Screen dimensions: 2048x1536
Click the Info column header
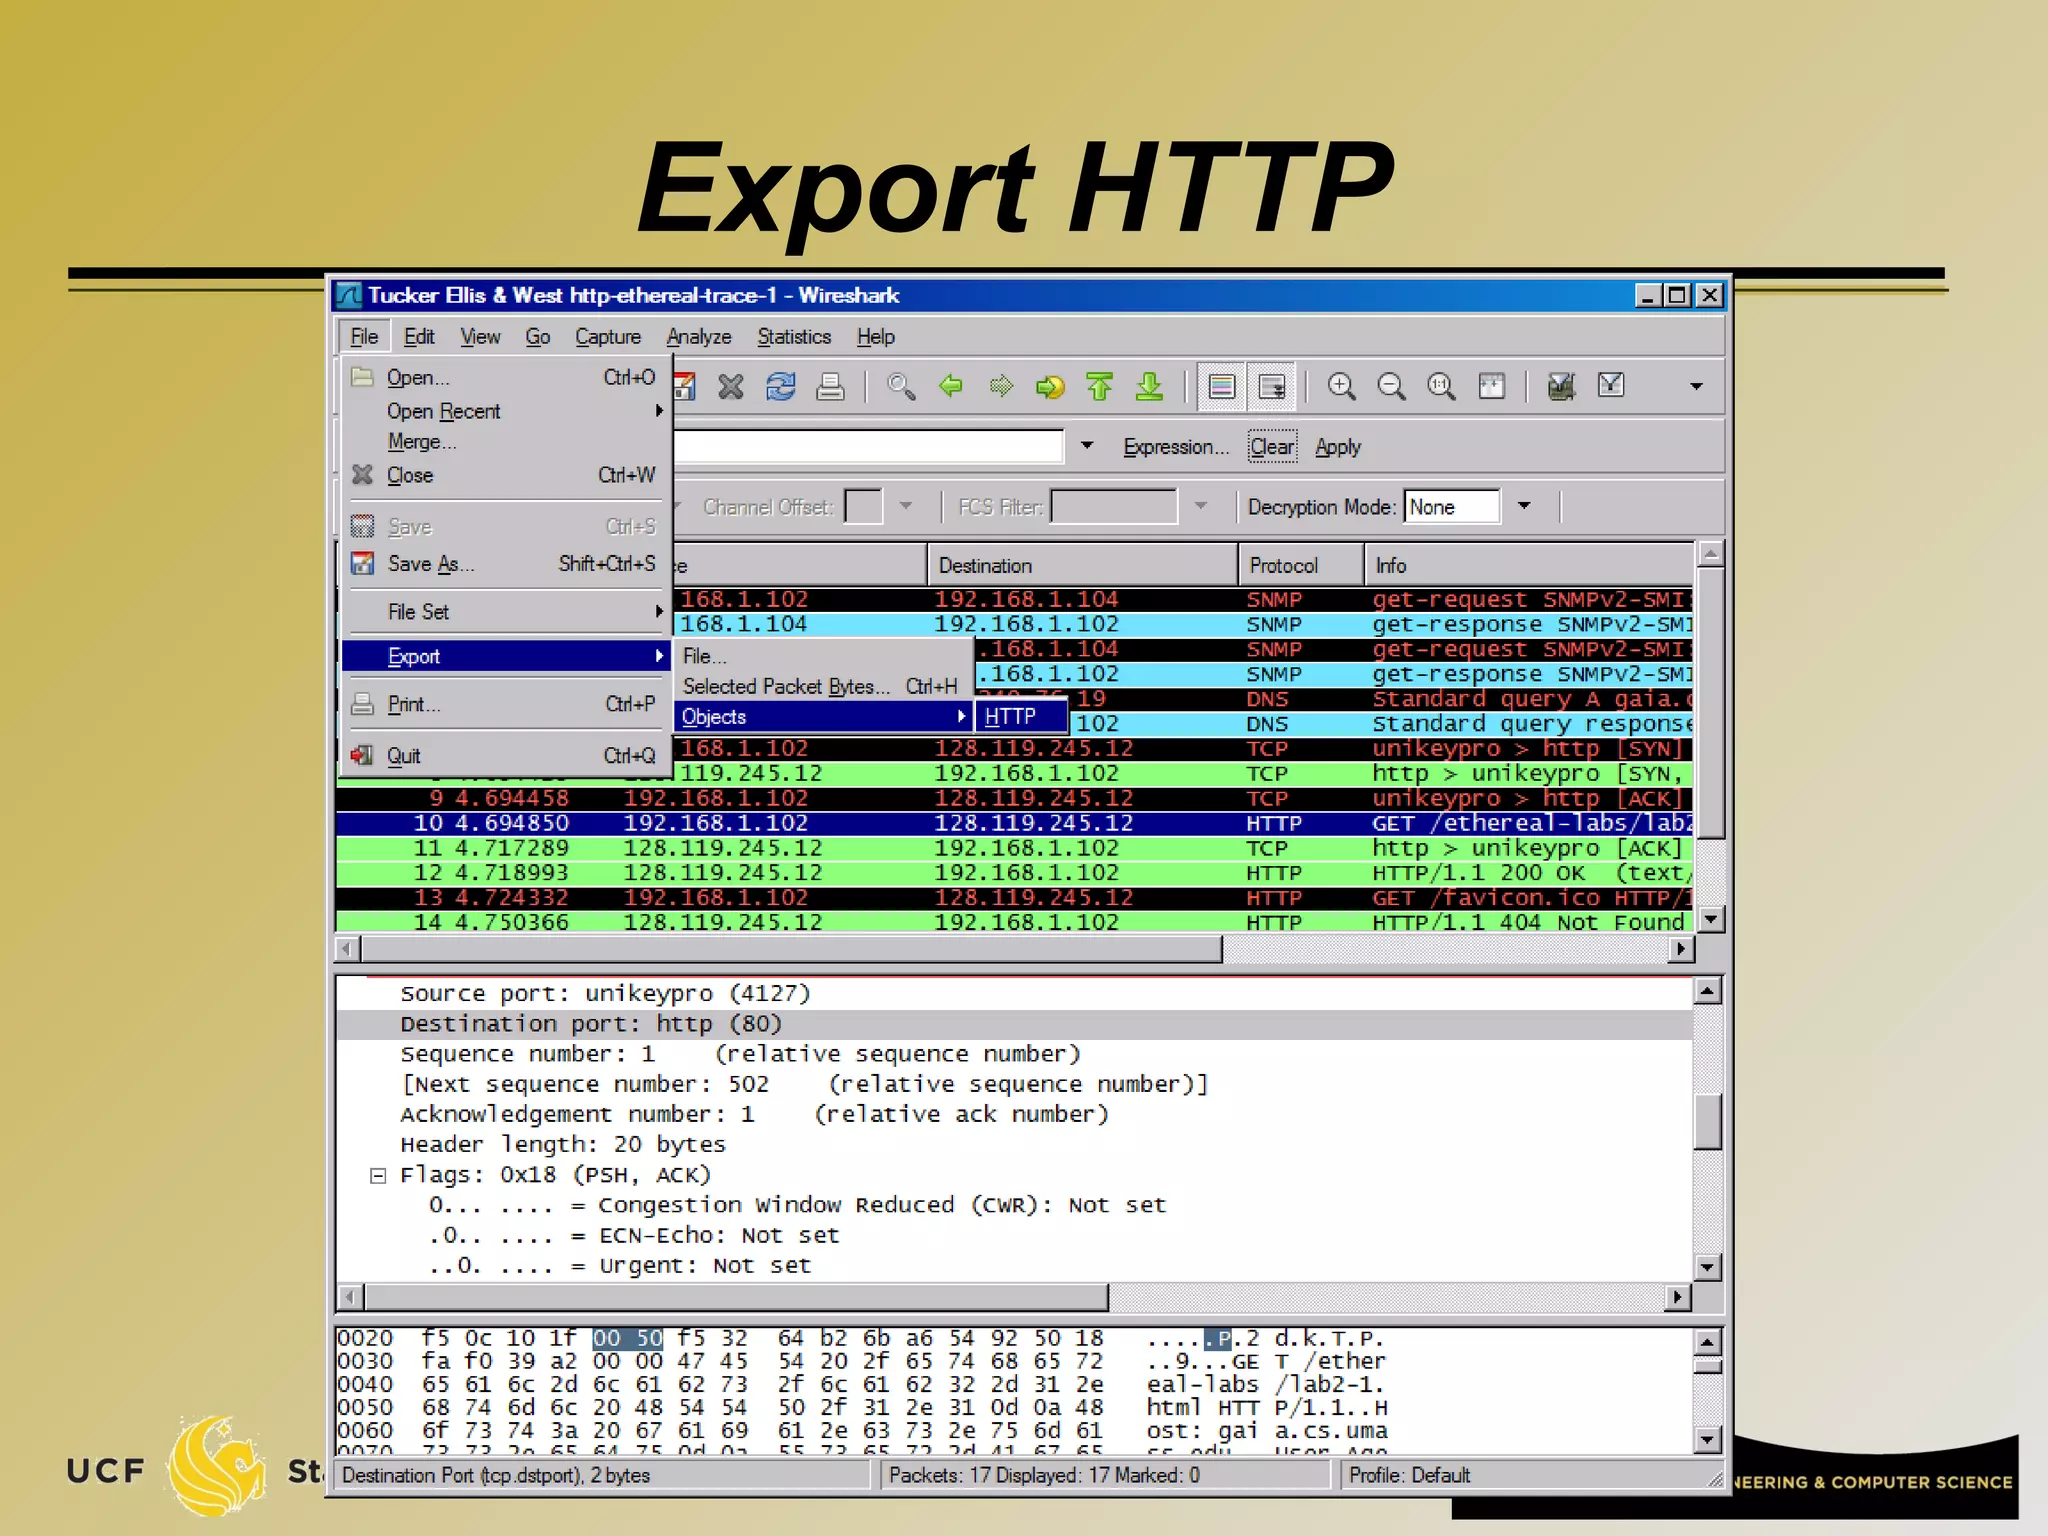click(1529, 565)
